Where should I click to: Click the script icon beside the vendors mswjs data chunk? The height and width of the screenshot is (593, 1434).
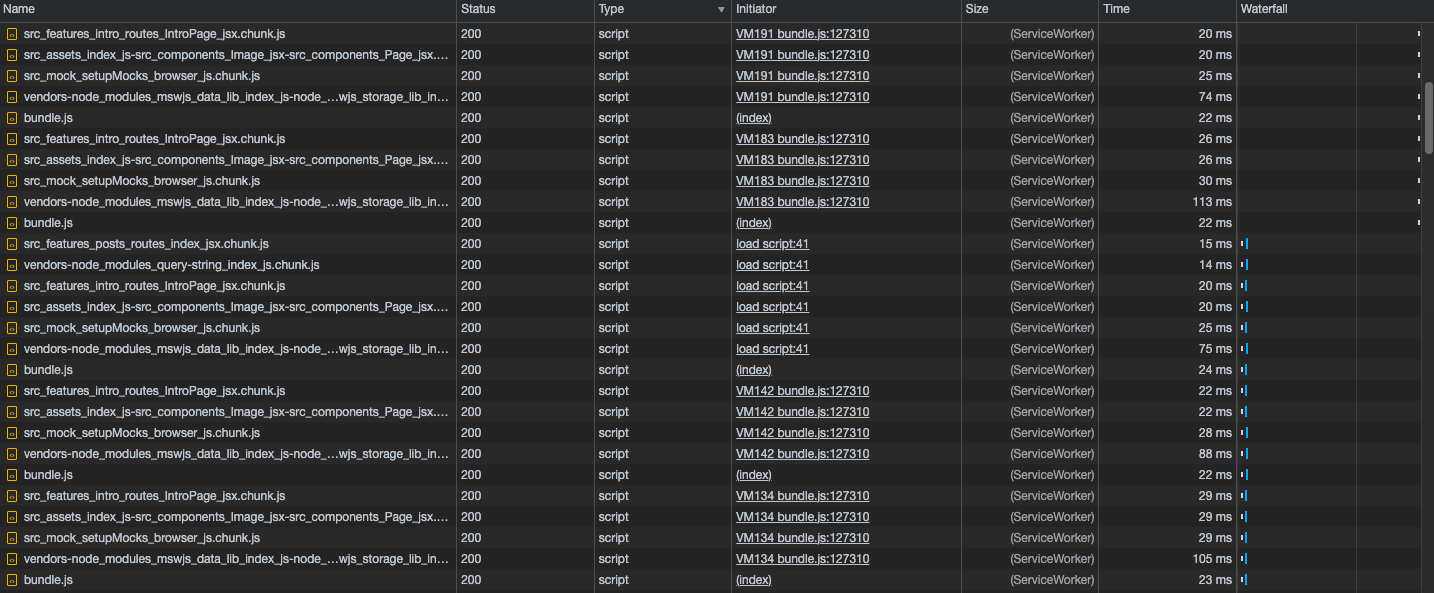click(13, 96)
